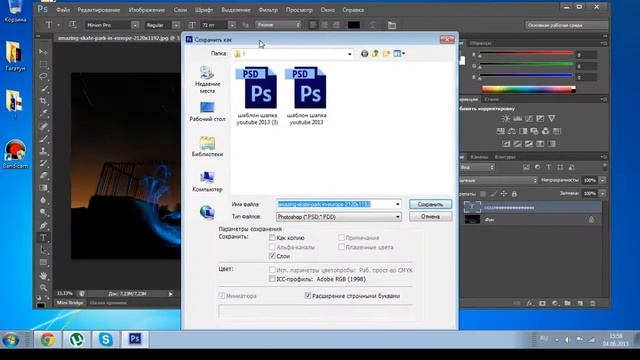Open the 'Папка' folder dropdown
This screenshot has height=360, width=640.
(x=349, y=53)
